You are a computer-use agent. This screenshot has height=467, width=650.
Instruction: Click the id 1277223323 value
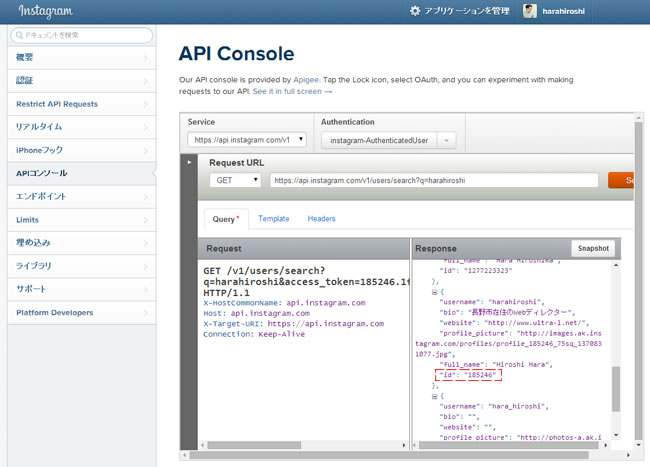coord(488,271)
